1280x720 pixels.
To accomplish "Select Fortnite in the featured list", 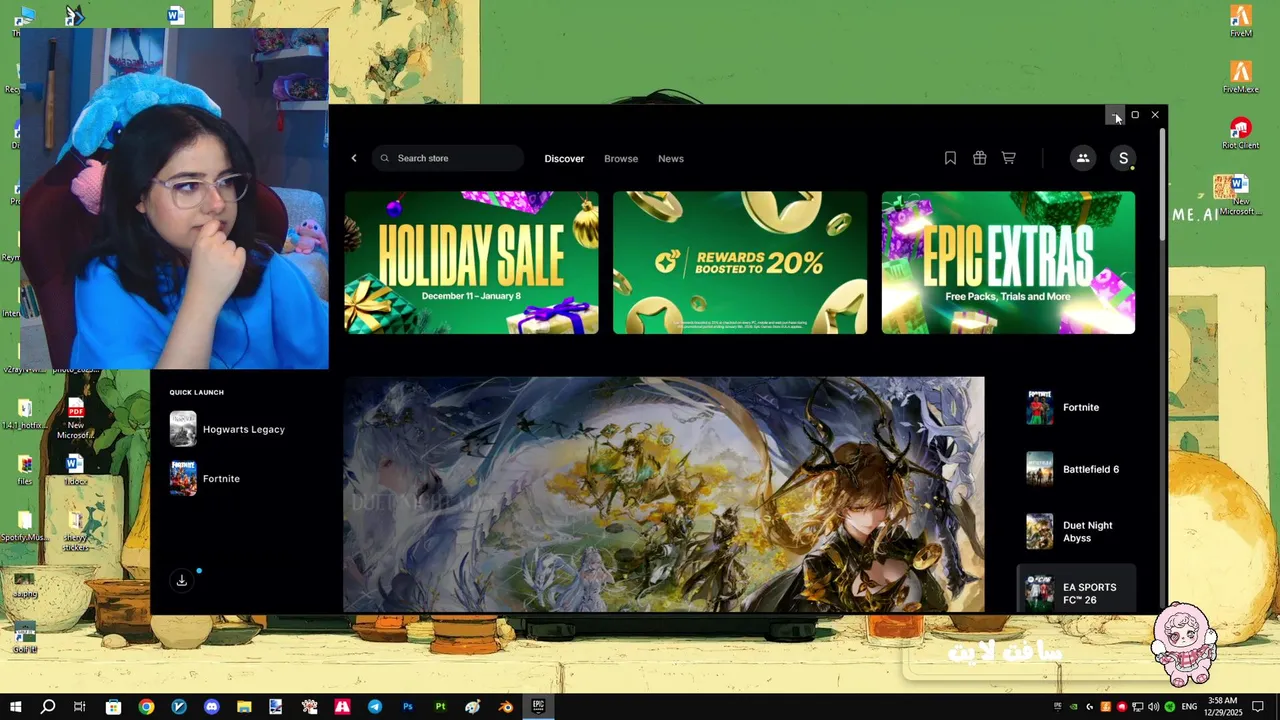I will coord(1075,407).
